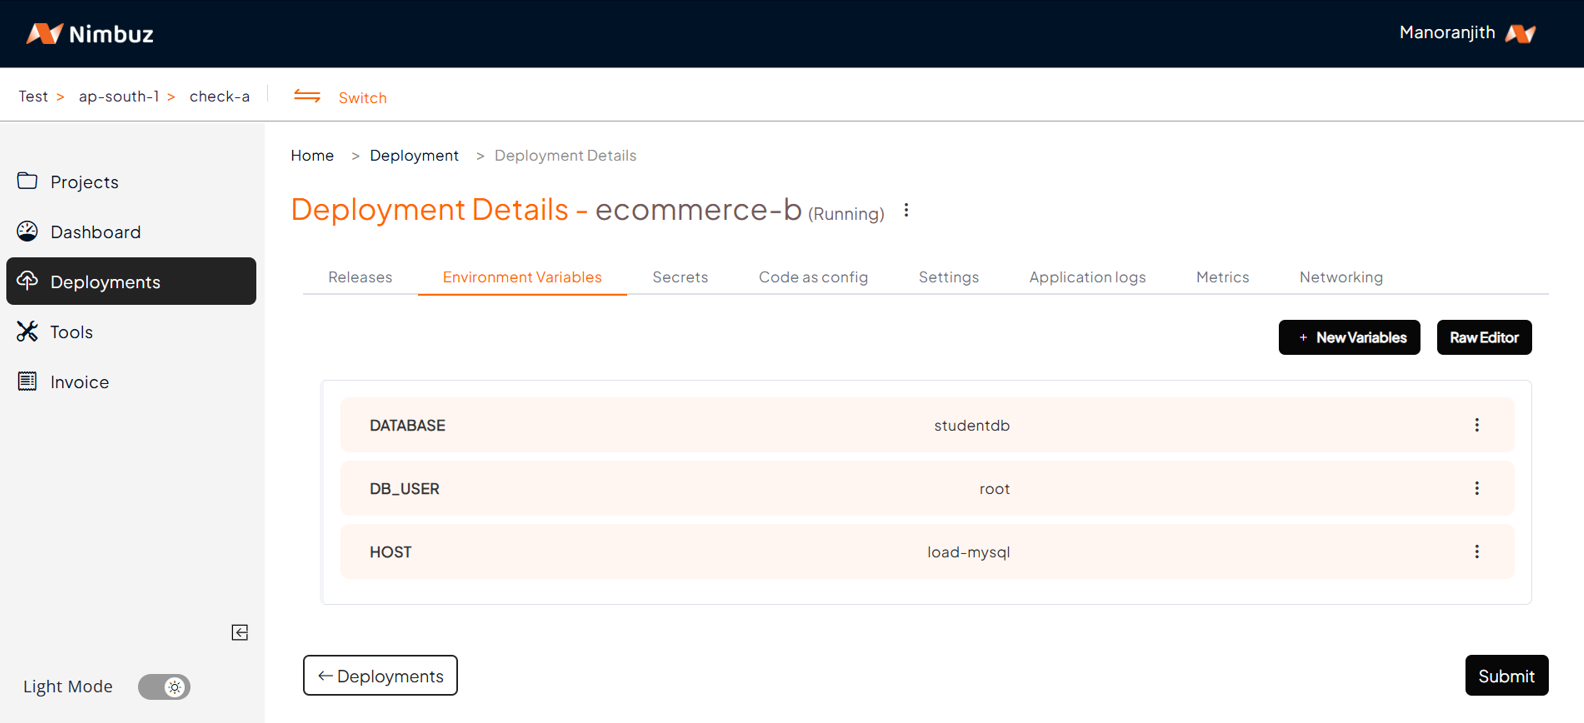
Task: Open the ecommerce-b deployment kebab menu
Action: point(906,210)
